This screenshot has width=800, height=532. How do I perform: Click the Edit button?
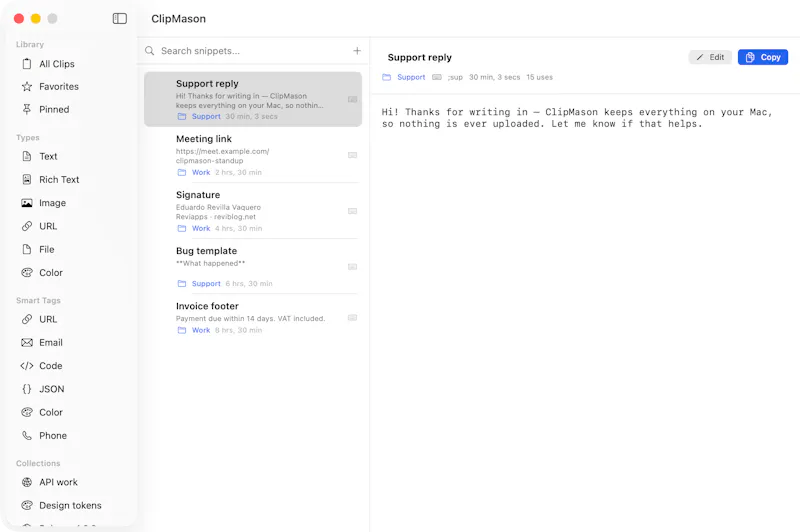710,57
